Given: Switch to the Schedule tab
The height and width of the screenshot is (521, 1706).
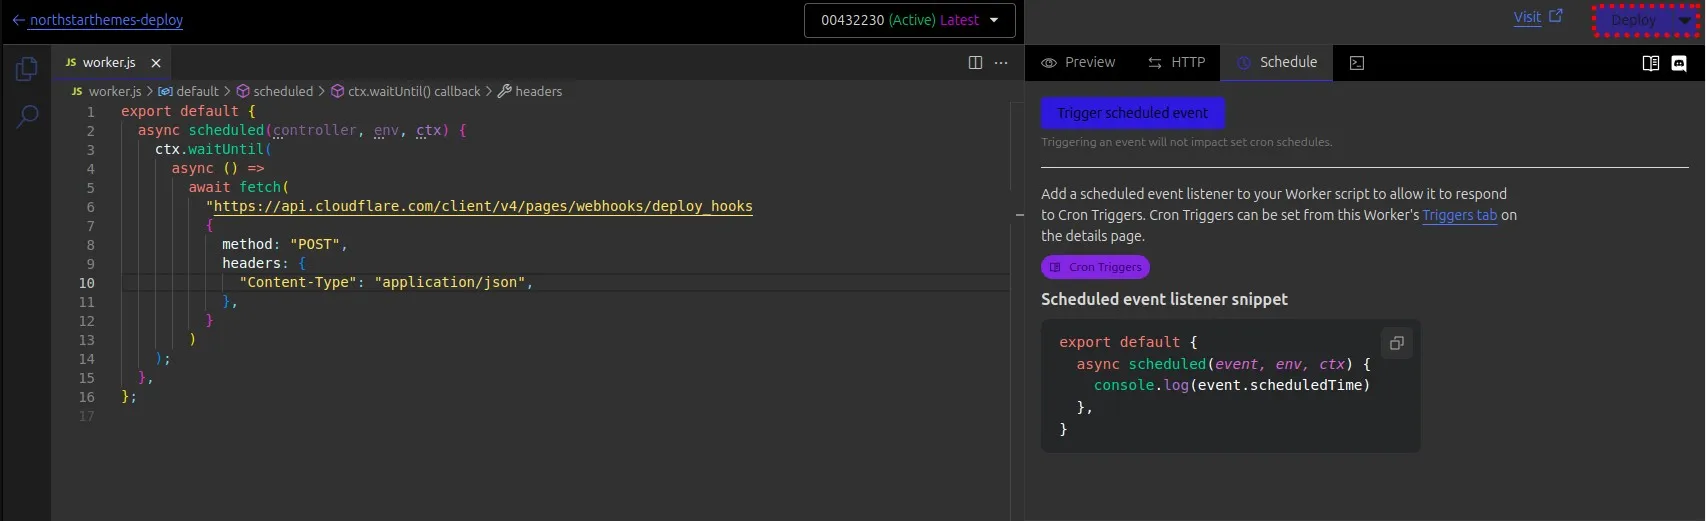Looking at the screenshot, I should click(x=1277, y=62).
